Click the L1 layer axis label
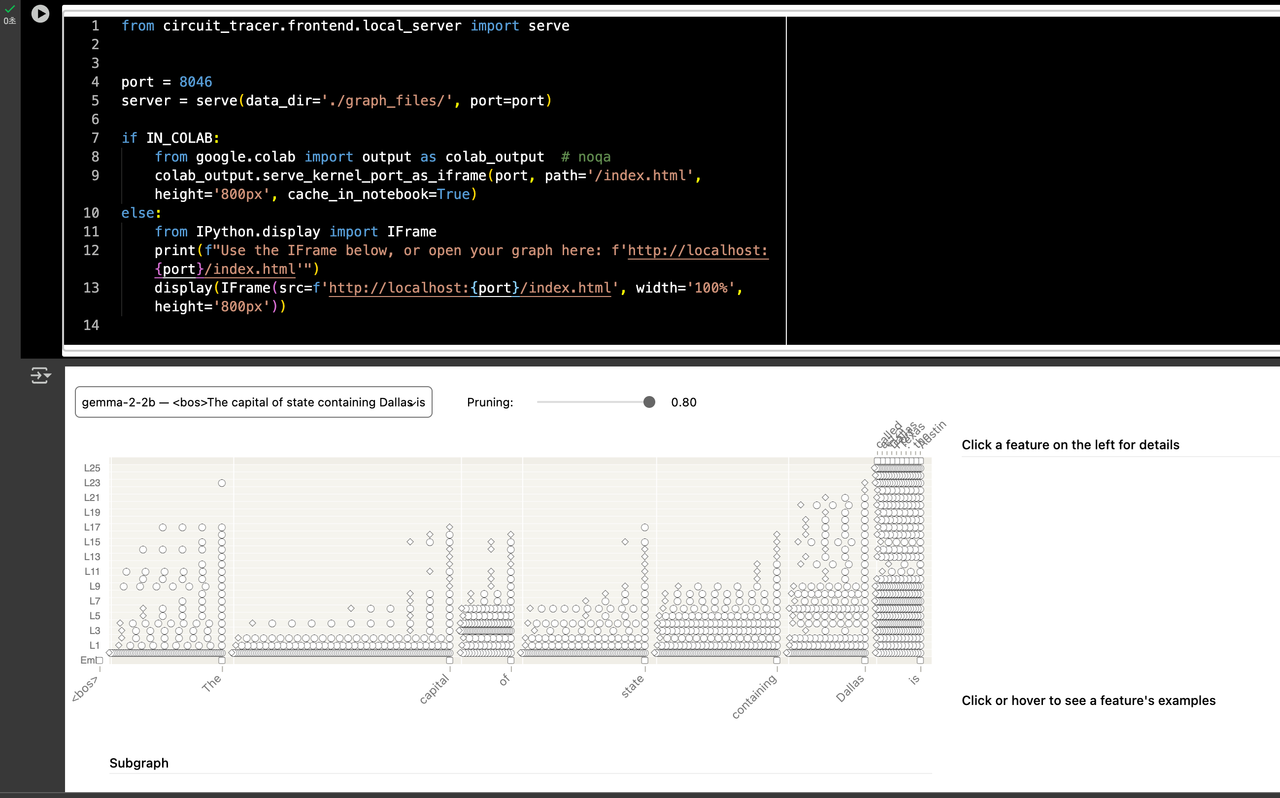 94,645
